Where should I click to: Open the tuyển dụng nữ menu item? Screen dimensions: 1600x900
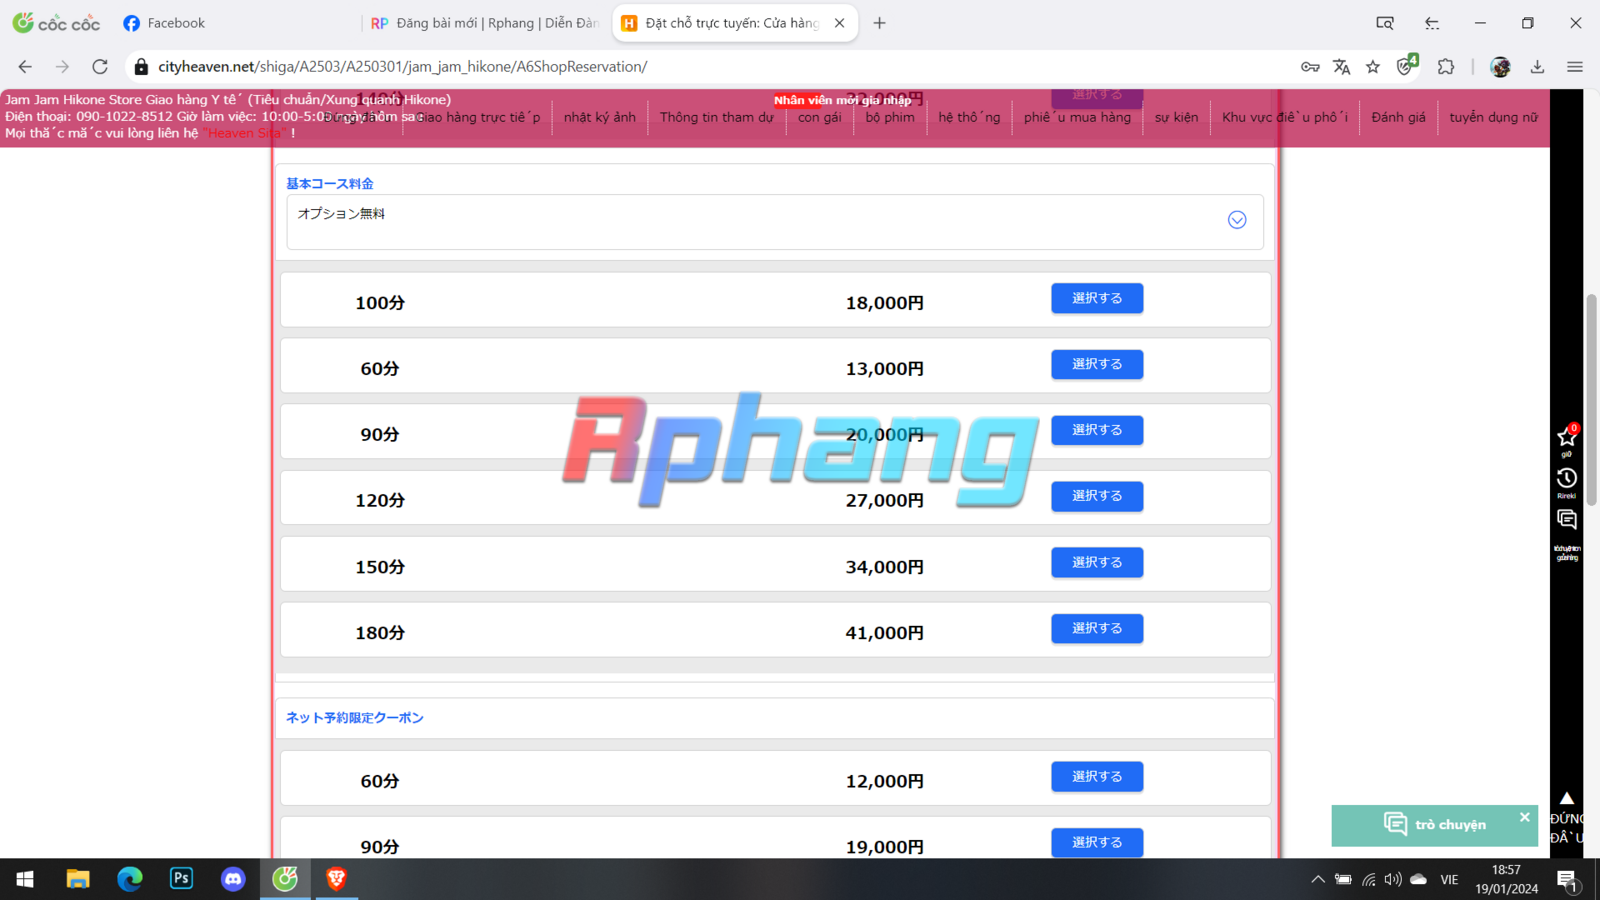[1494, 117]
